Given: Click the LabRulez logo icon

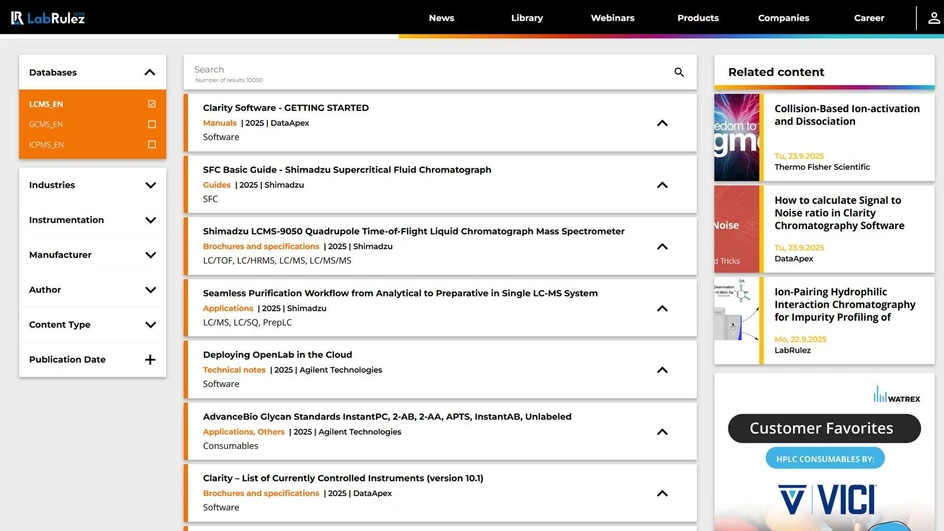Looking at the screenshot, I should point(17,18).
